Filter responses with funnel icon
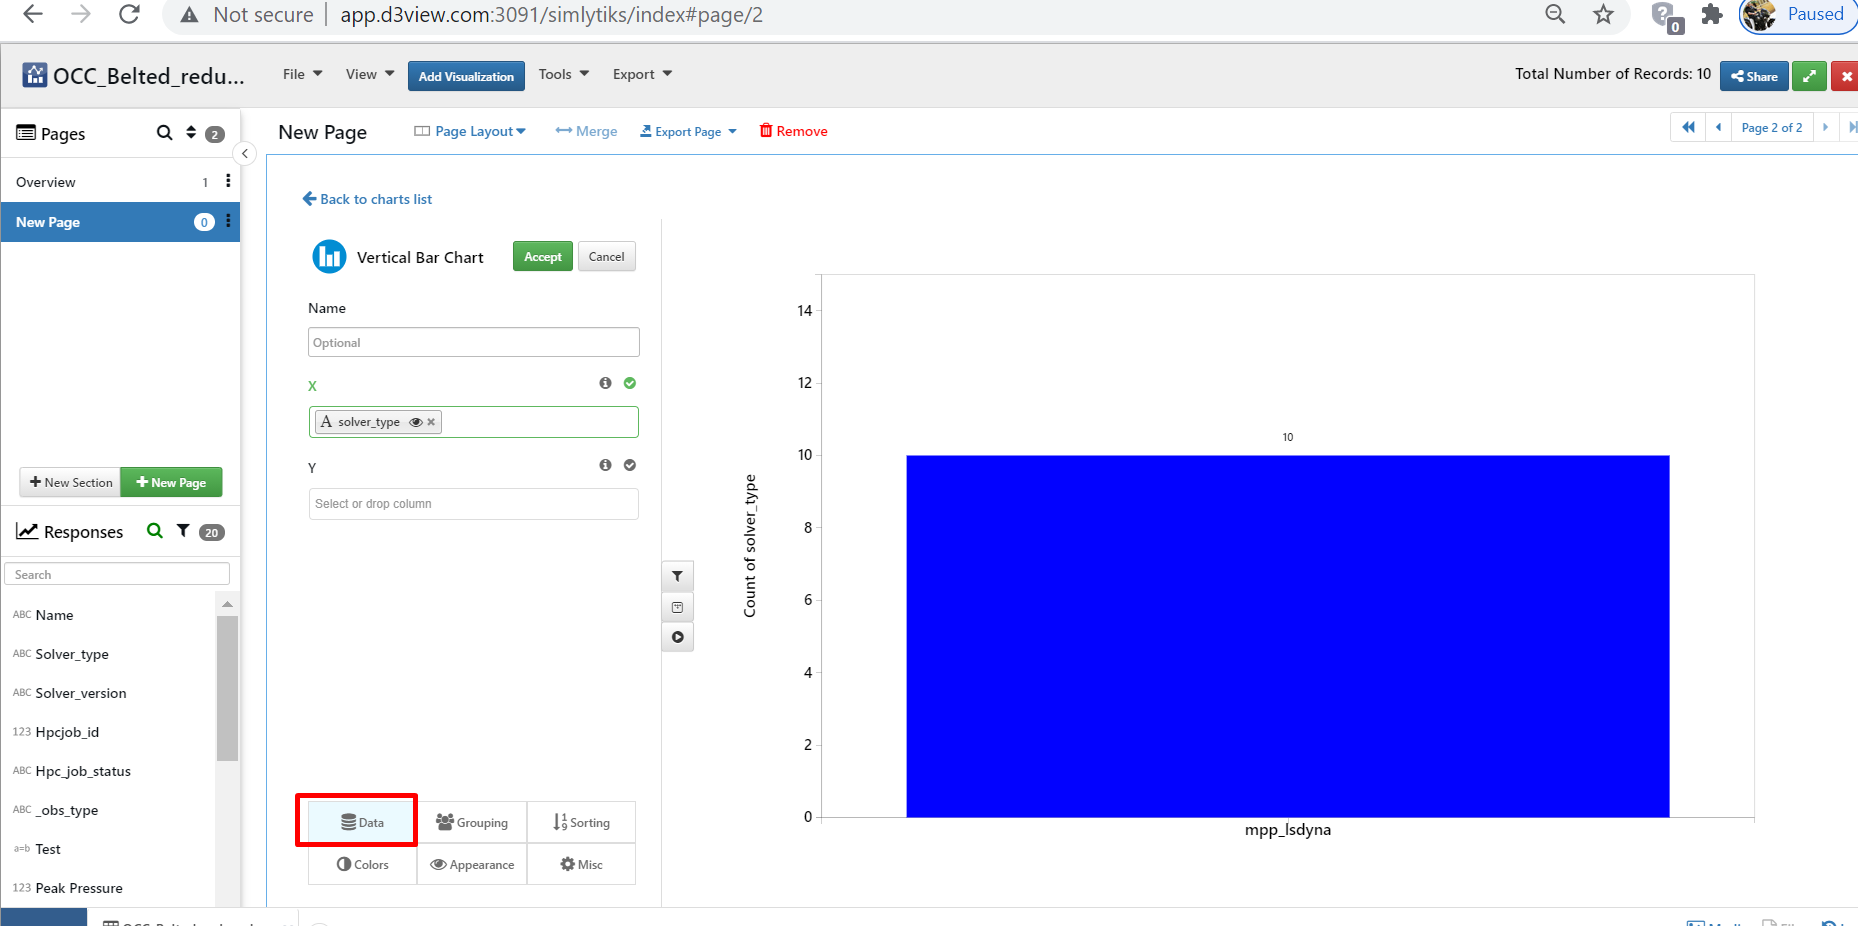1858x926 pixels. tap(183, 531)
